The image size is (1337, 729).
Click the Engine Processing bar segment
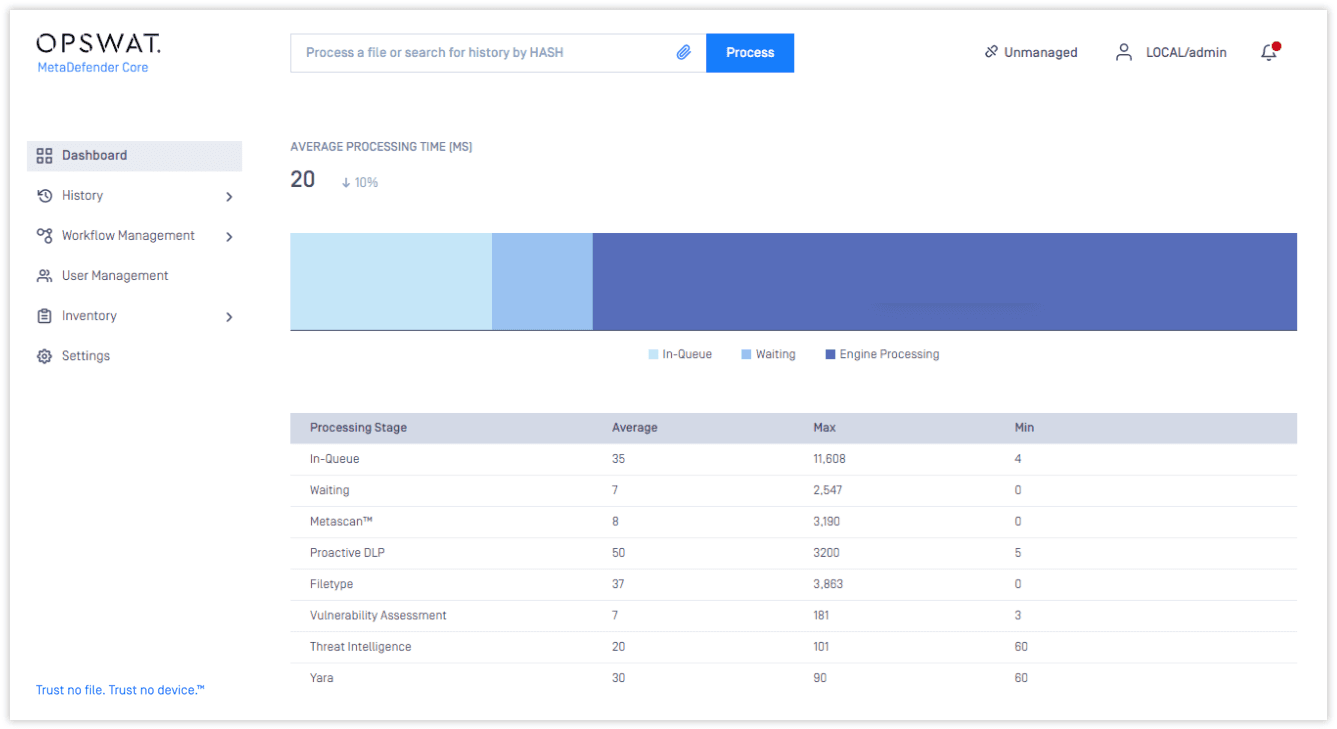coord(945,282)
